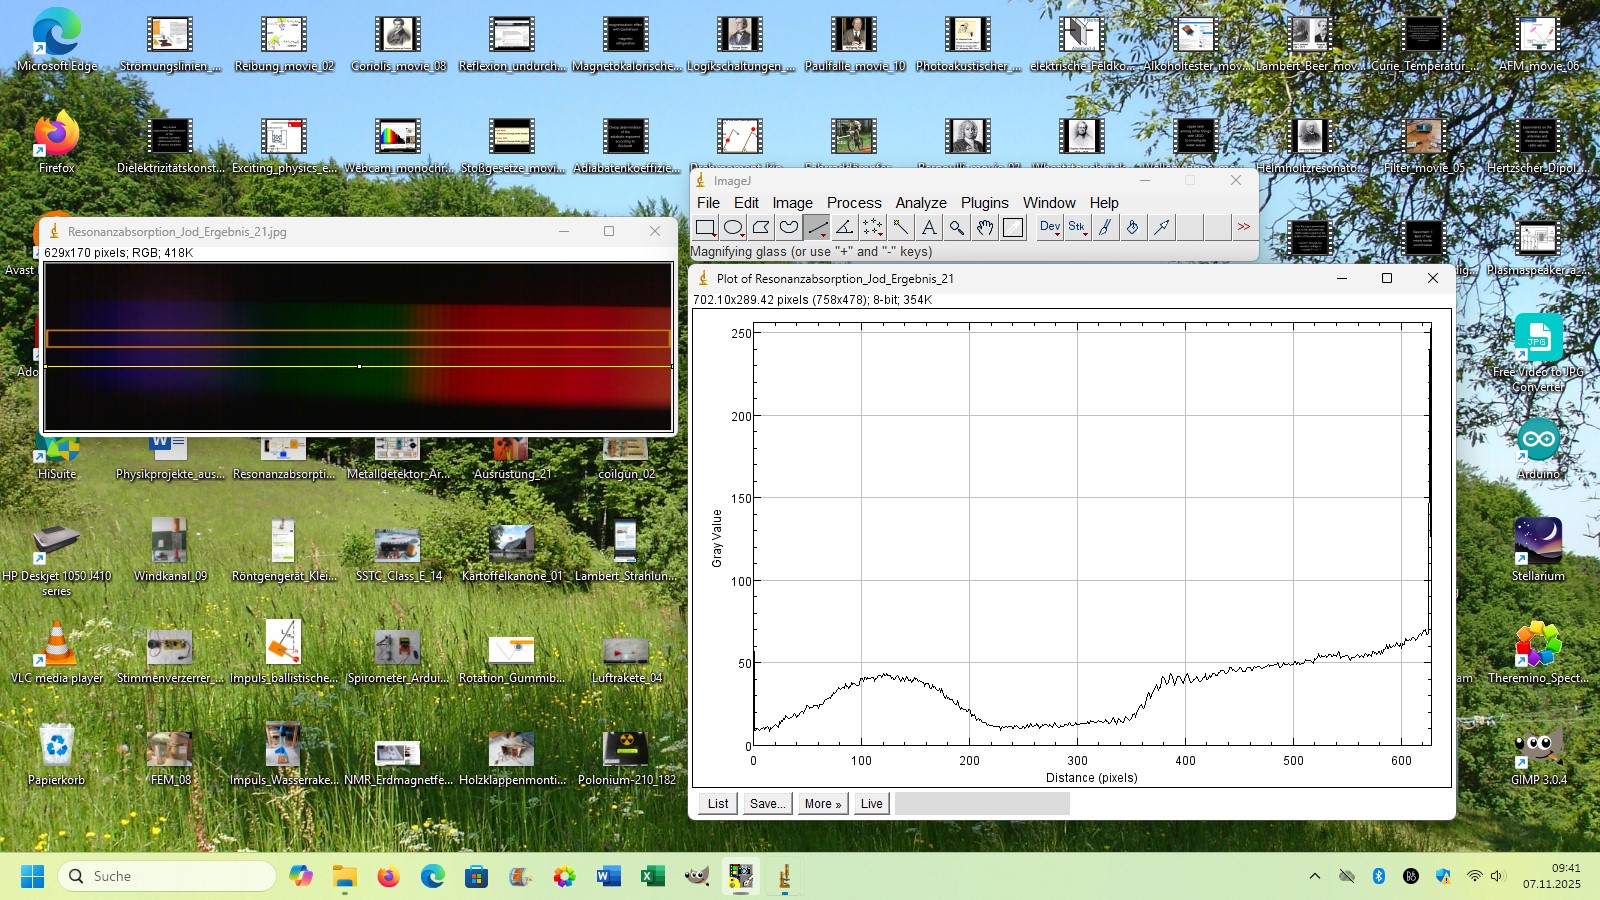This screenshot has width=1600, height=900.
Task: Open the Dev developer menu dropdown
Action: [1050, 228]
